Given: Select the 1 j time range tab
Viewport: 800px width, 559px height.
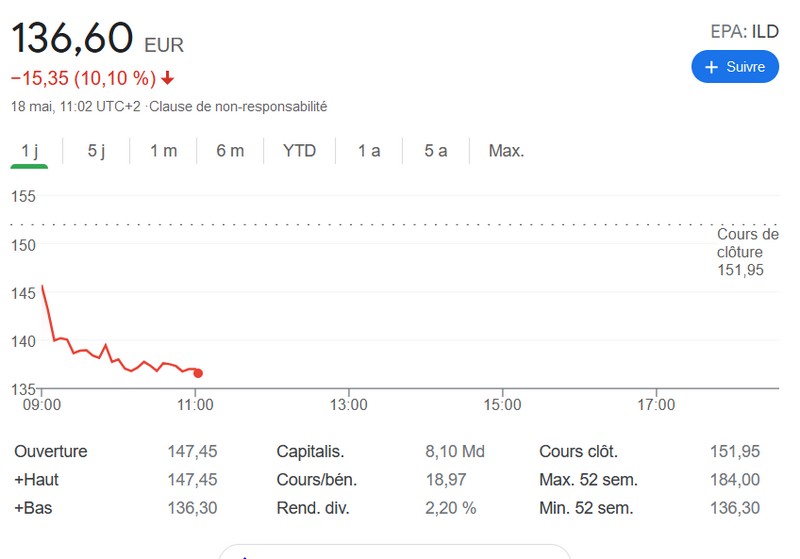Looking at the screenshot, I should [30, 151].
